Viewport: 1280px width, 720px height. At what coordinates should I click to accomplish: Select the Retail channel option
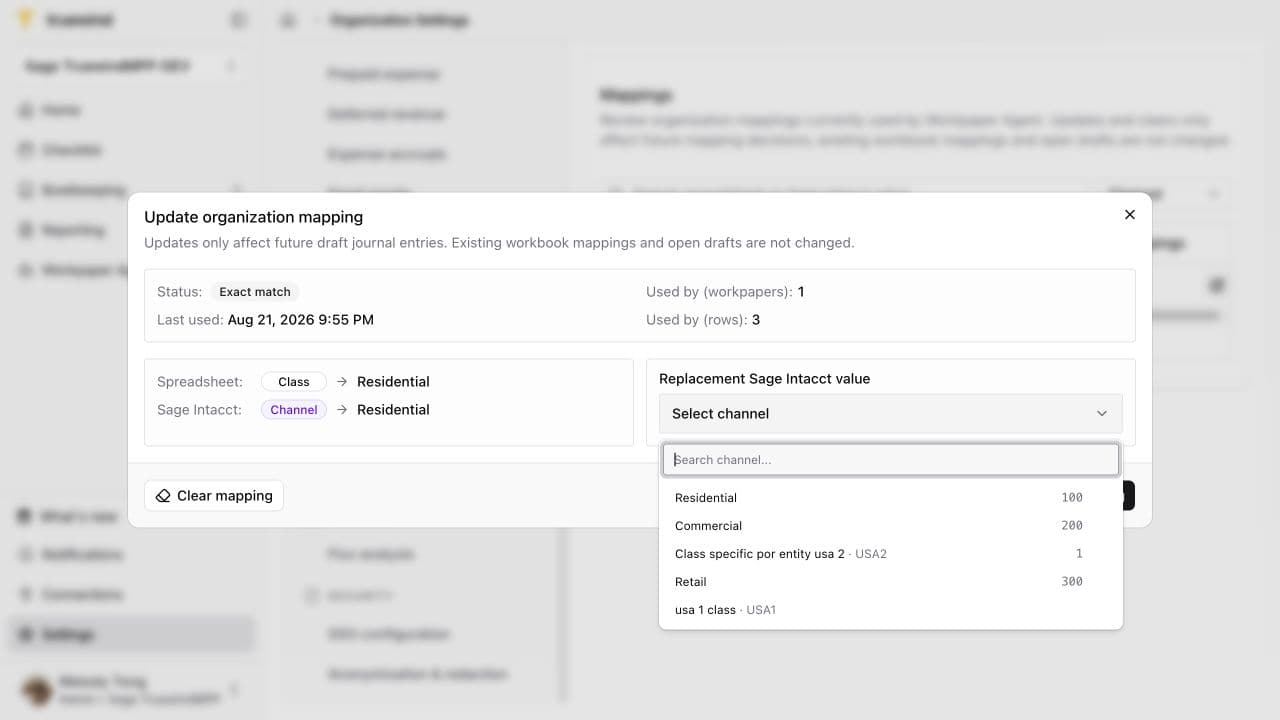pyautogui.click(x=890, y=581)
